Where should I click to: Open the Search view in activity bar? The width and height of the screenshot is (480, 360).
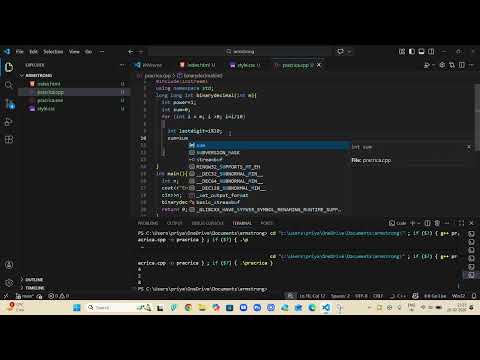(x=9, y=85)
